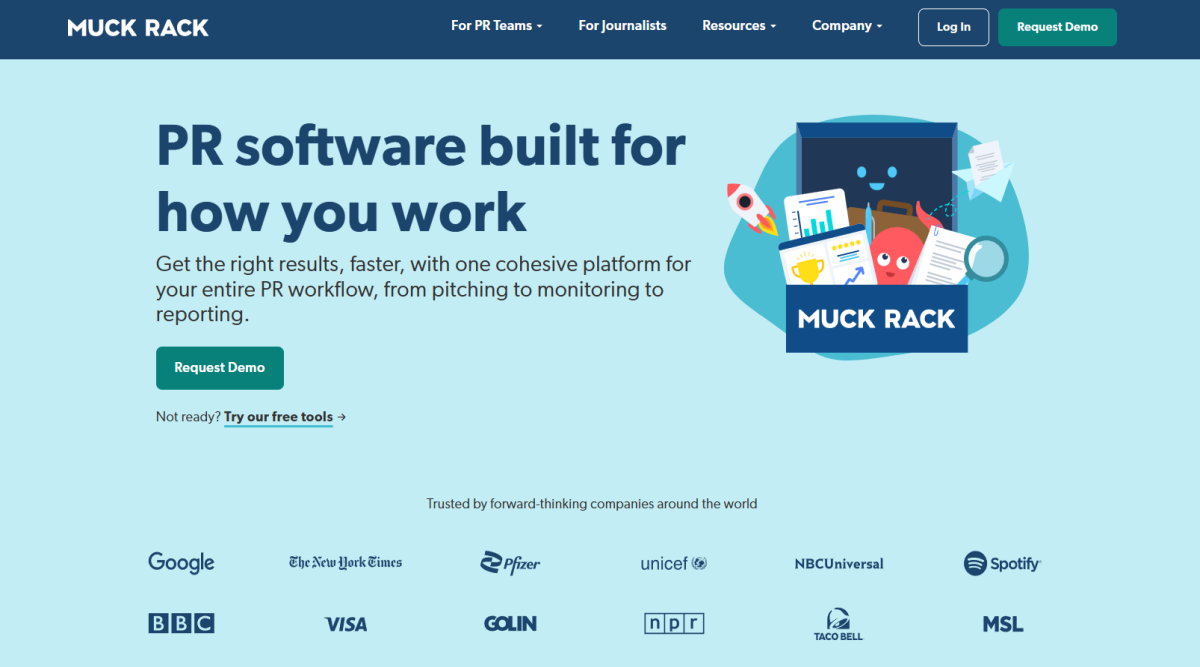The width and height of the screenshot is (1200, 667).
Task: Click the Pfizer logo
Action: 510,562
